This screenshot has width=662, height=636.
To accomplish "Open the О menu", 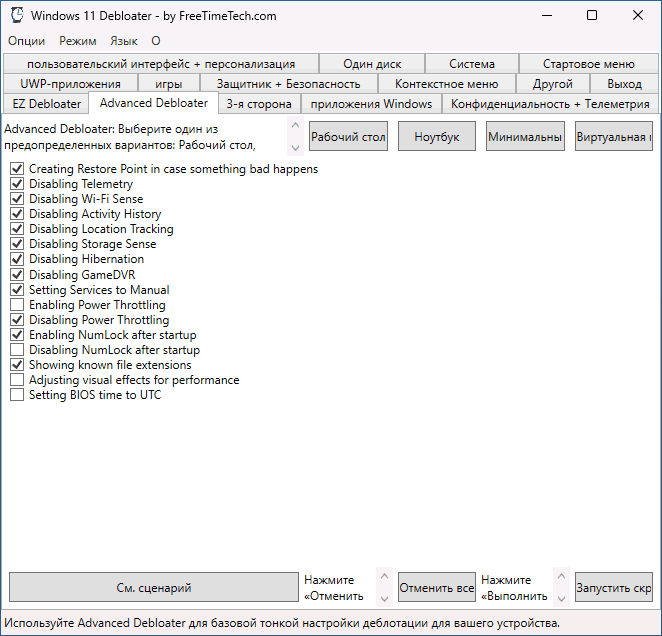I will pyautogui.click(x=156, y=41).
